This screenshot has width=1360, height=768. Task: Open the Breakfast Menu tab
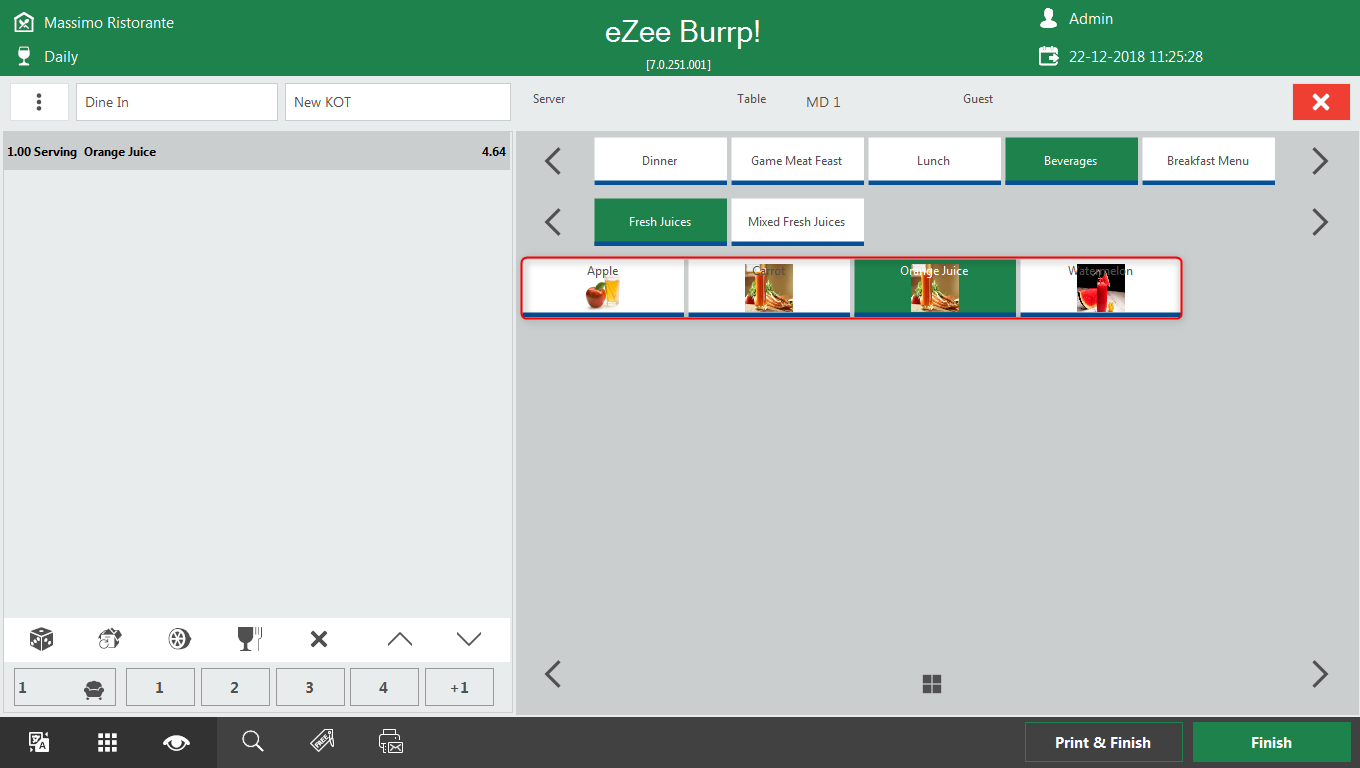coord(1208,161)
